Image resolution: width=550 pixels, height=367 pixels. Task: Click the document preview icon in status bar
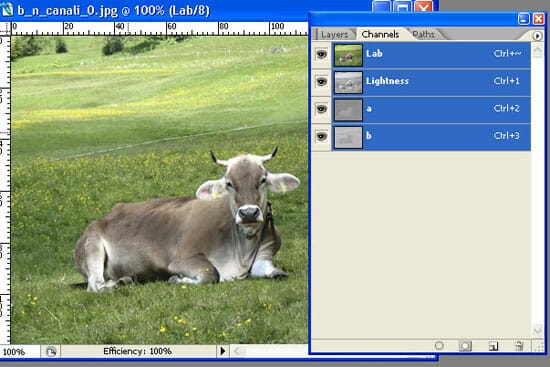click(x=51, y=352)
